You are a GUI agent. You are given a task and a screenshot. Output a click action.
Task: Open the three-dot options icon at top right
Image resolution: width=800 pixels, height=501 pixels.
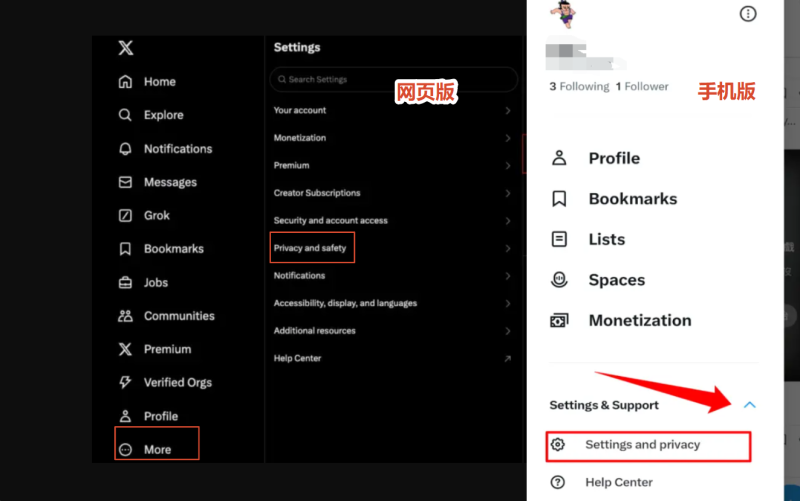click(748, 14)
